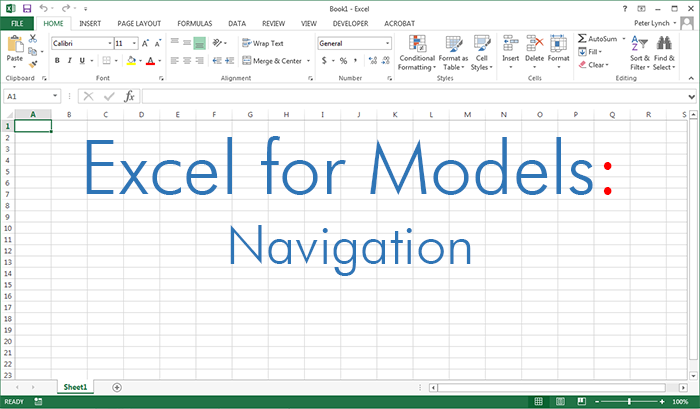Viewport: 700px width, 409px height.
Task: Click Delete cells button
Action: pos(534,53)
